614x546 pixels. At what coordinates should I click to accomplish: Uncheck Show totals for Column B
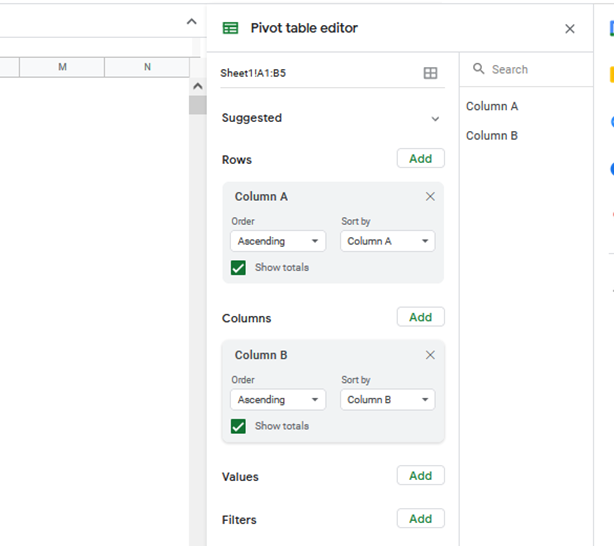pyautogui.click(x=238, y=427)
